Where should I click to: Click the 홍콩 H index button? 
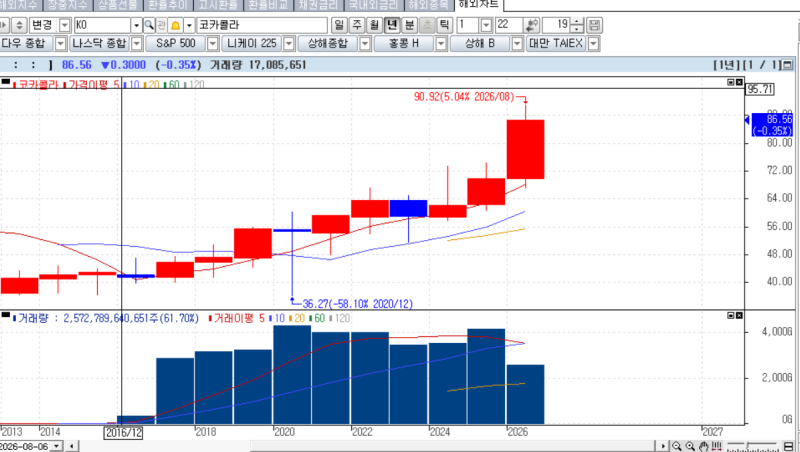tap(404, 44)
